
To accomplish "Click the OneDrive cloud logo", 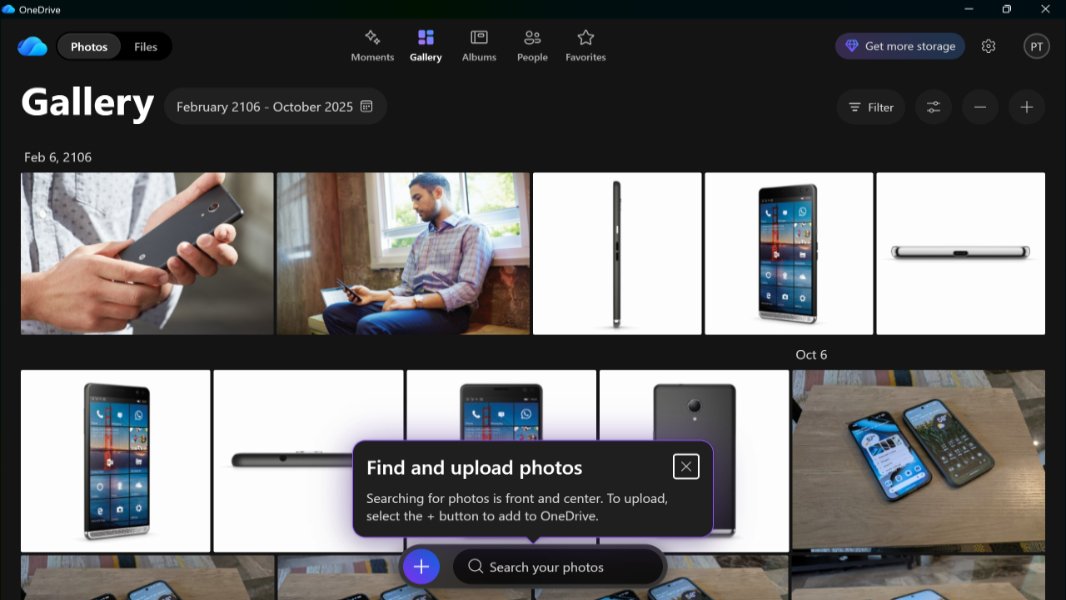I will point(32,45).
